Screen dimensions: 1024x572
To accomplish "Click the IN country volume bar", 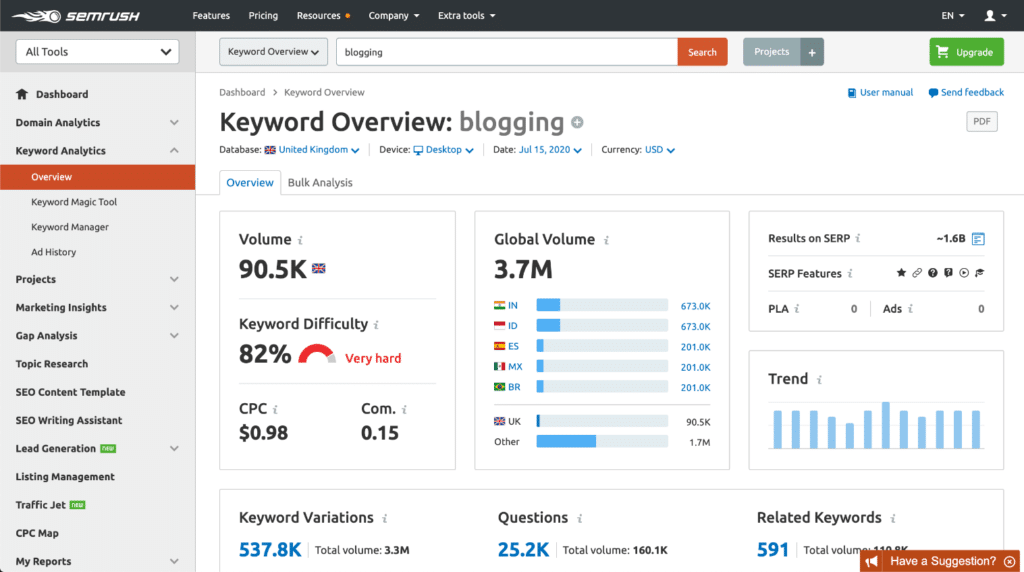I will (x=602, y=305).
